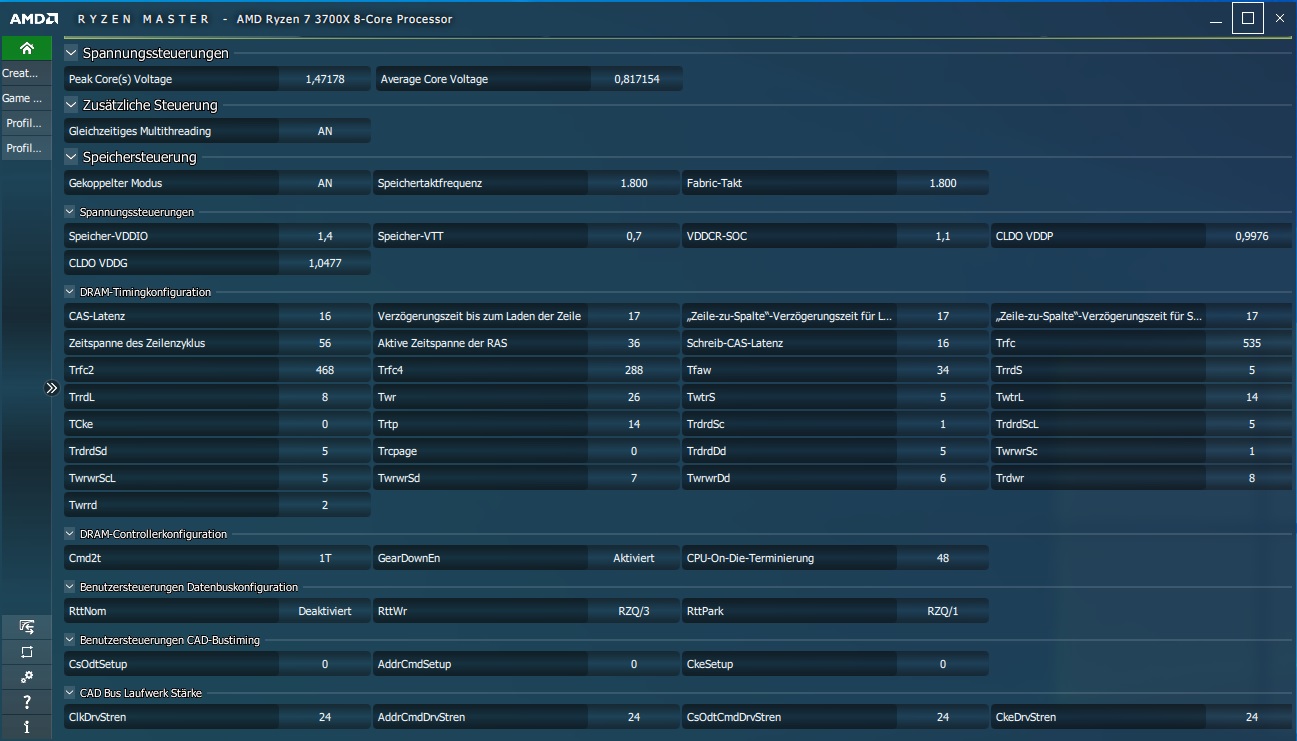Click the CPU-On-Die-Terminierung value 48
Image resolution: width=1297 pixels, height=741 pixels.
point(943,558)
